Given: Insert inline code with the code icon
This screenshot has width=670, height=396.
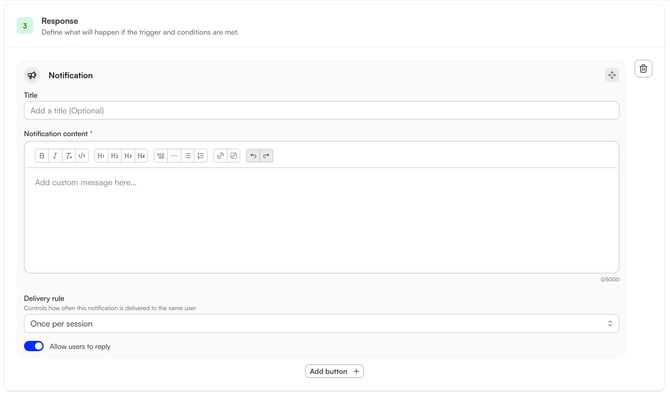Looking at the screenshot, I should coord(82,156).
